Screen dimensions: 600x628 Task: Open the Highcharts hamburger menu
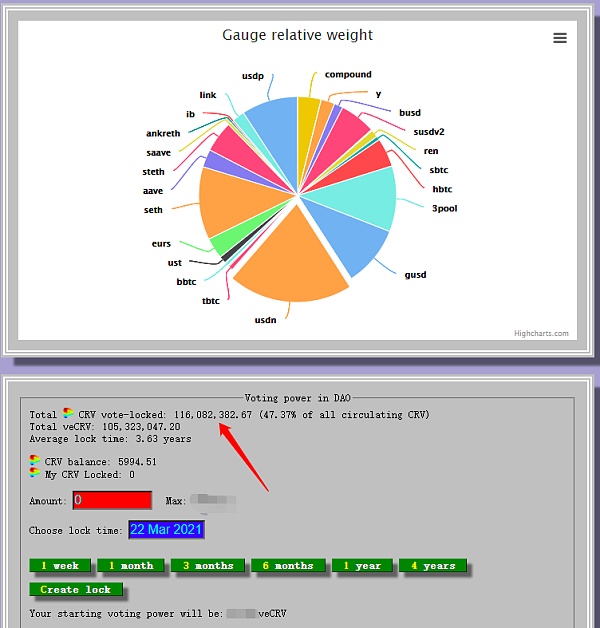(560, 38)
